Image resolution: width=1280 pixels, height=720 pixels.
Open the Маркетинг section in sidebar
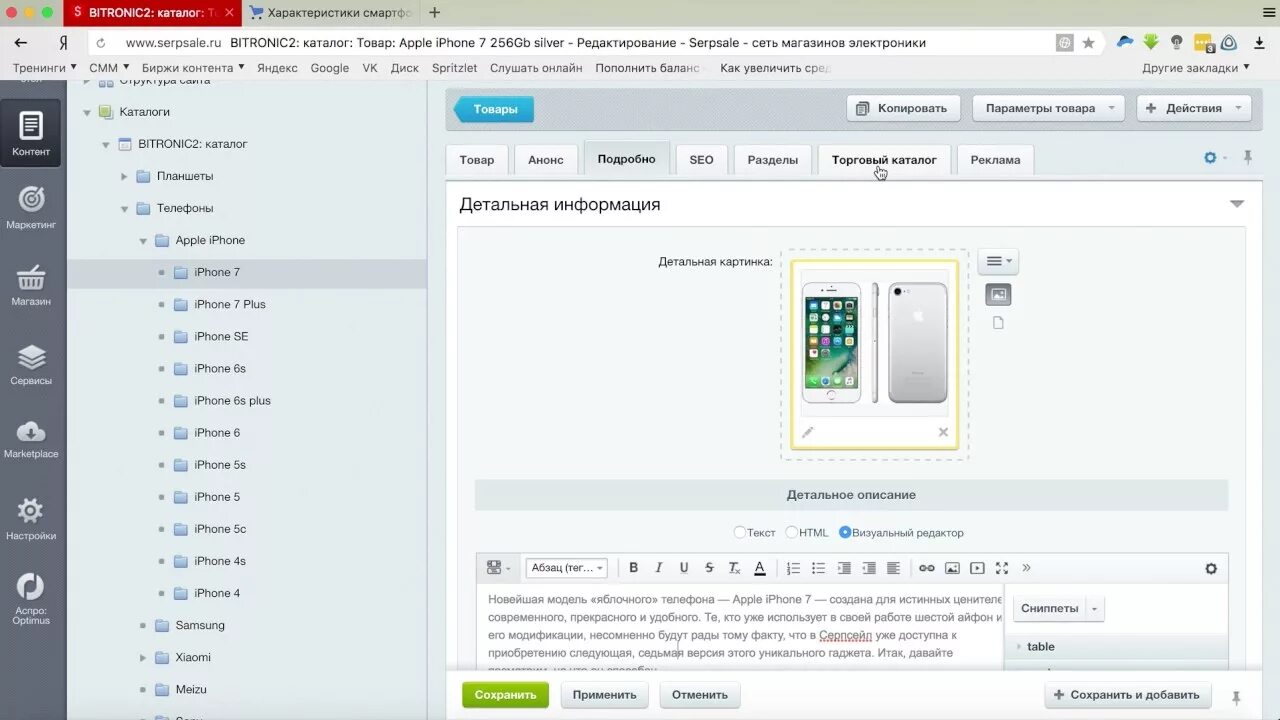pos(31,206)
